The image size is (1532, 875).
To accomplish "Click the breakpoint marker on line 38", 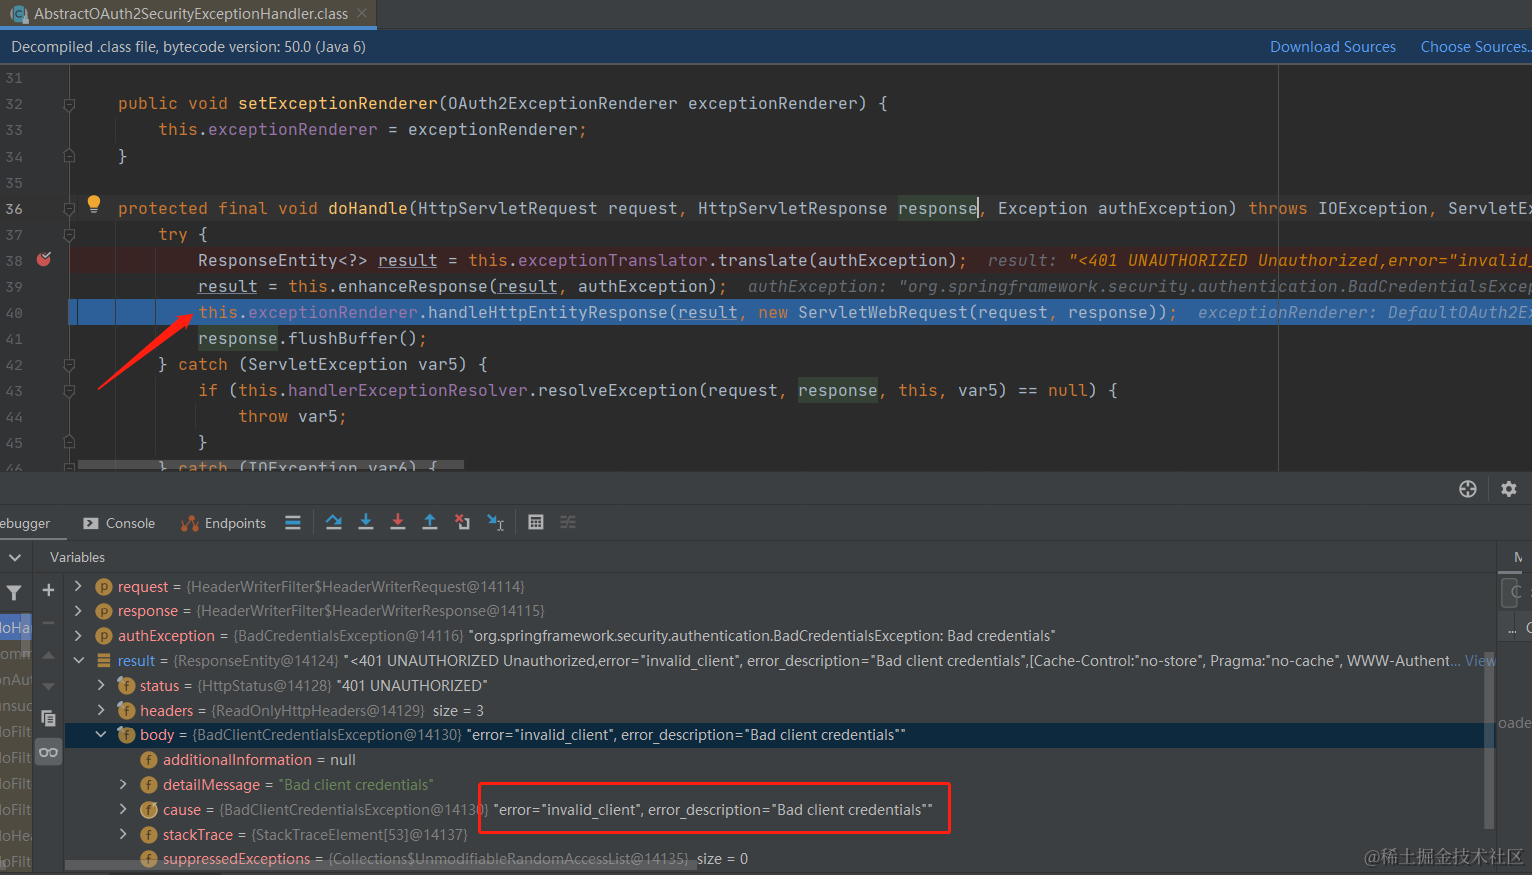I will [x=44, y=259].
